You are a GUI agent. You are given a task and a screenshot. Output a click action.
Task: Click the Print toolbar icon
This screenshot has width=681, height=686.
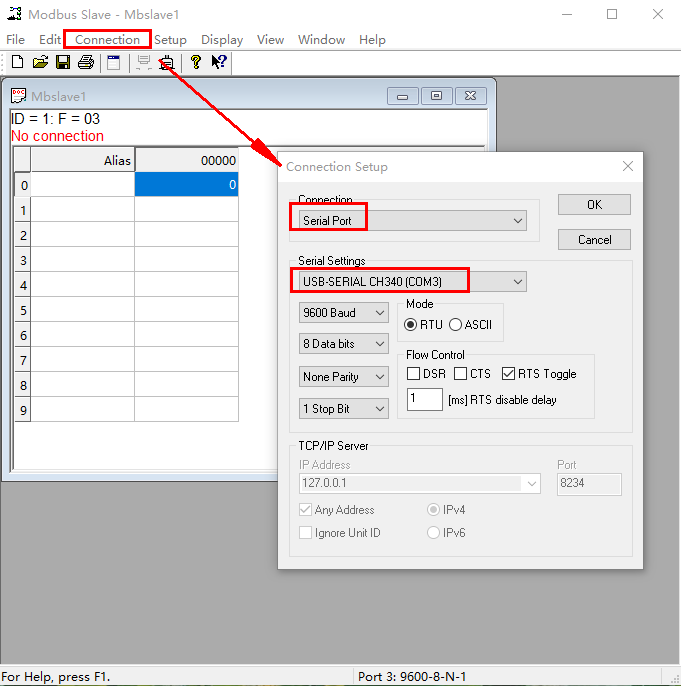(86, 62)
